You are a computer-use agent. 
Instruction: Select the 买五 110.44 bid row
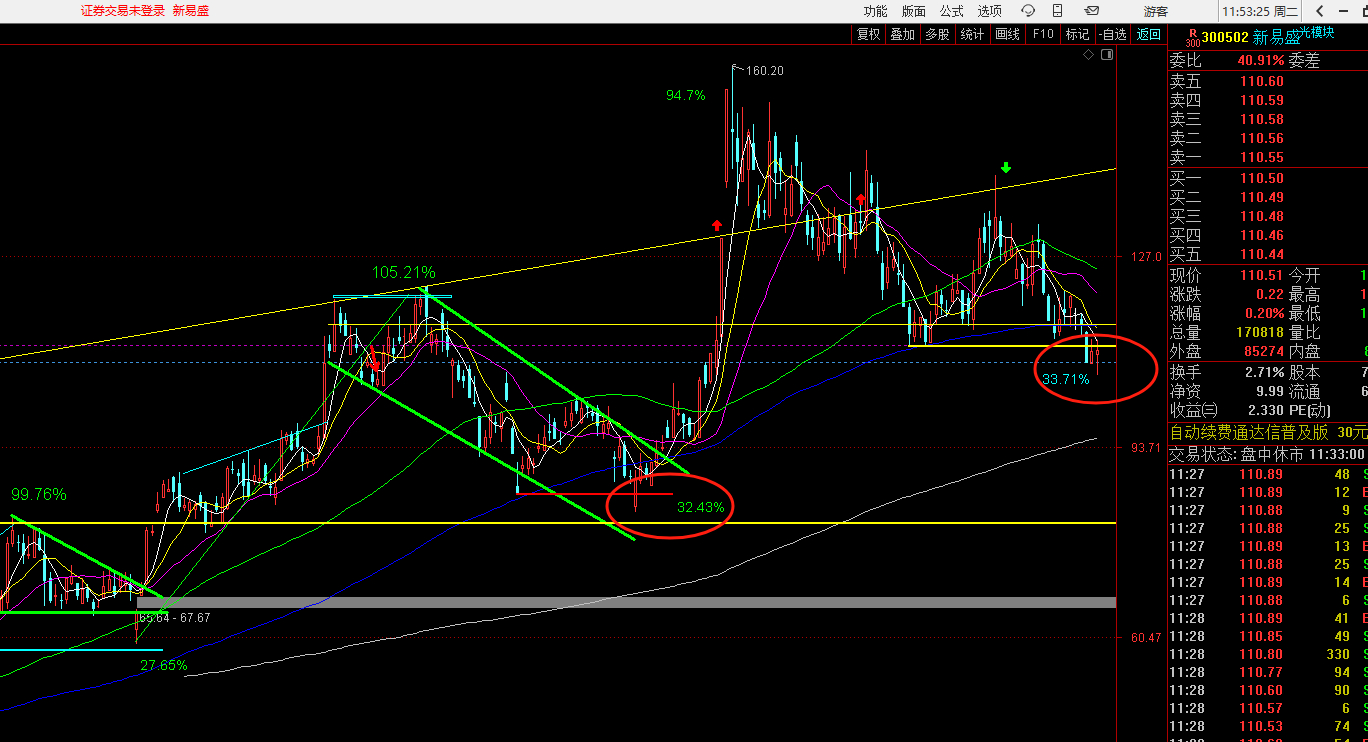point(1268,255)
